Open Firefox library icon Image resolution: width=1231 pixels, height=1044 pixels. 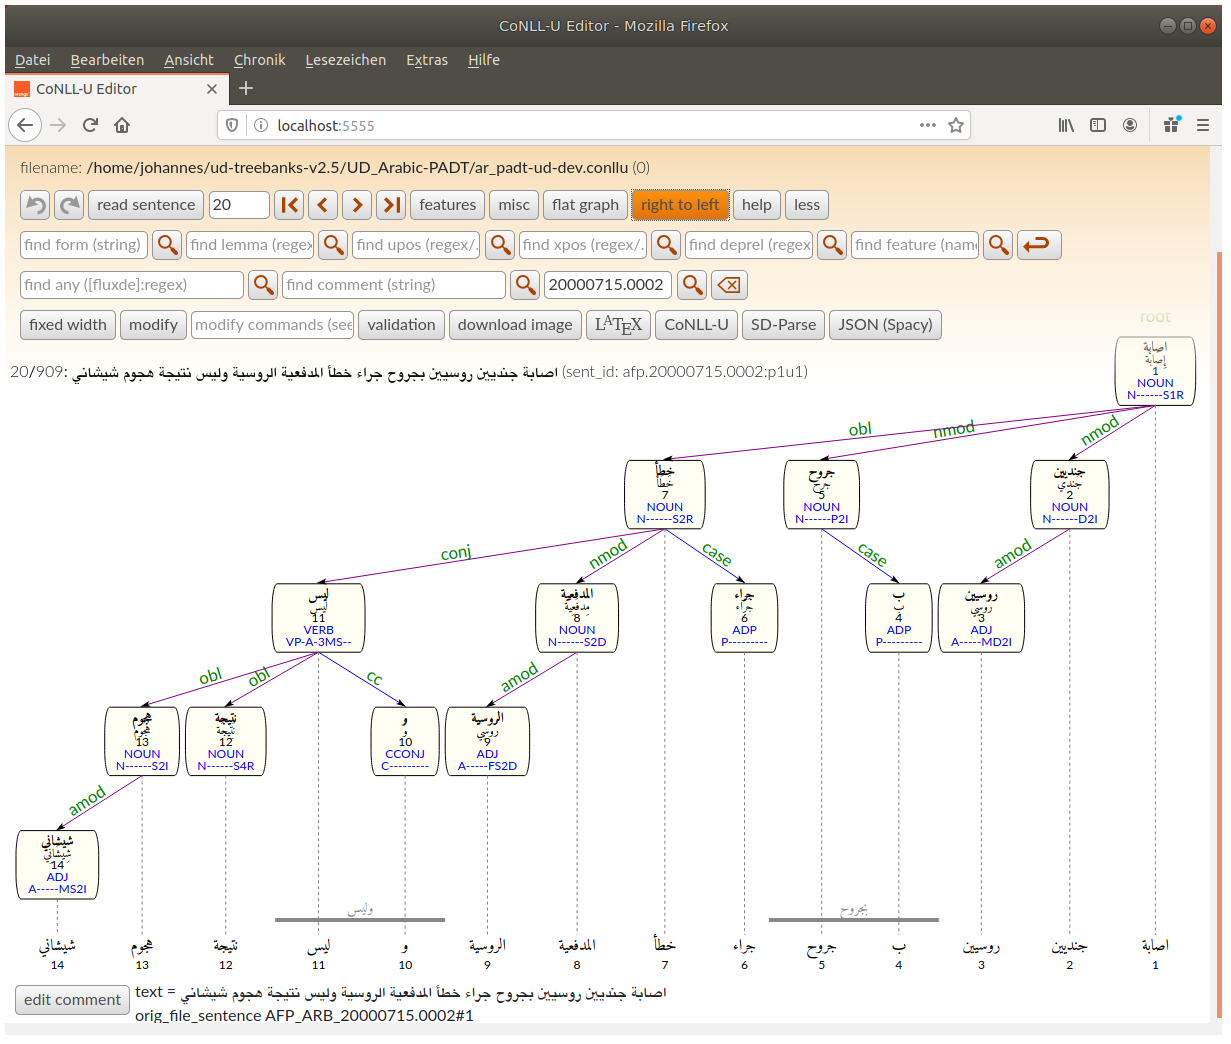point(1067,125)
